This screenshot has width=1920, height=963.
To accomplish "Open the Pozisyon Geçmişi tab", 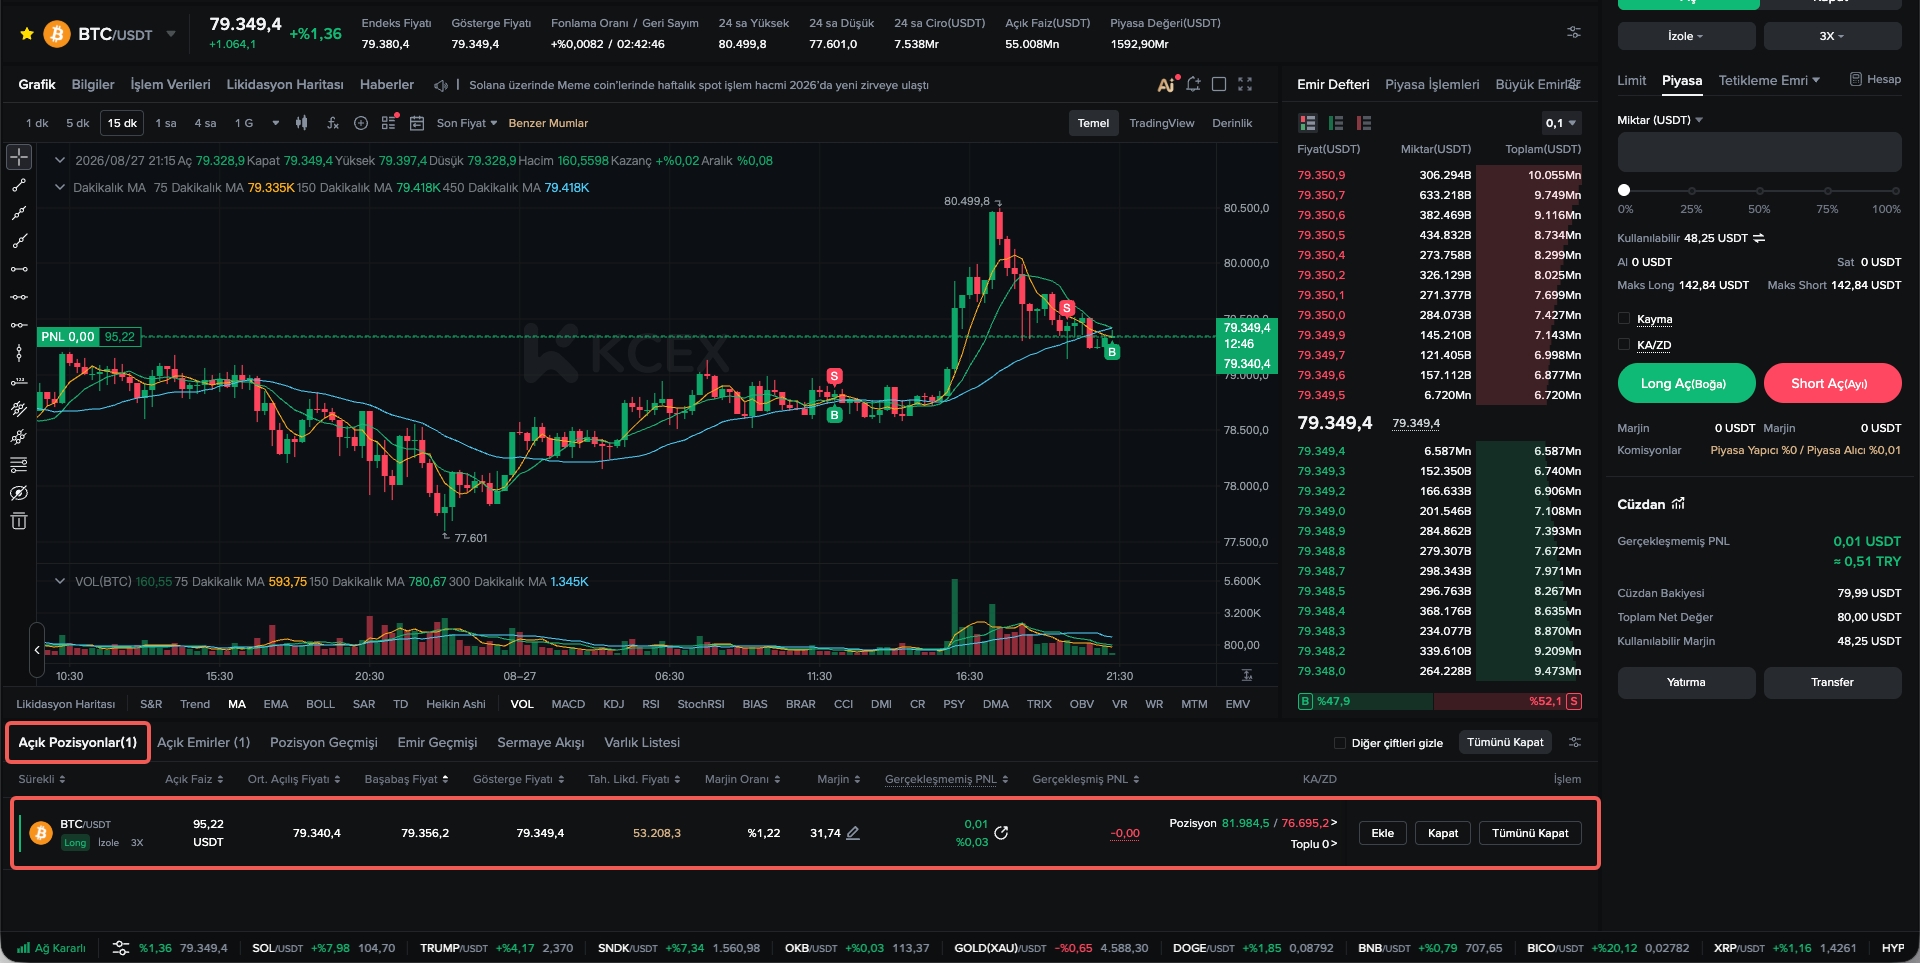I will (x=323, y=742).
